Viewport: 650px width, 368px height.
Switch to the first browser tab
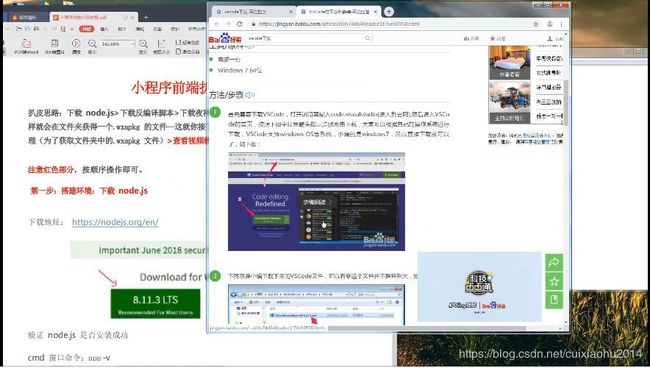tap(254, 12)
